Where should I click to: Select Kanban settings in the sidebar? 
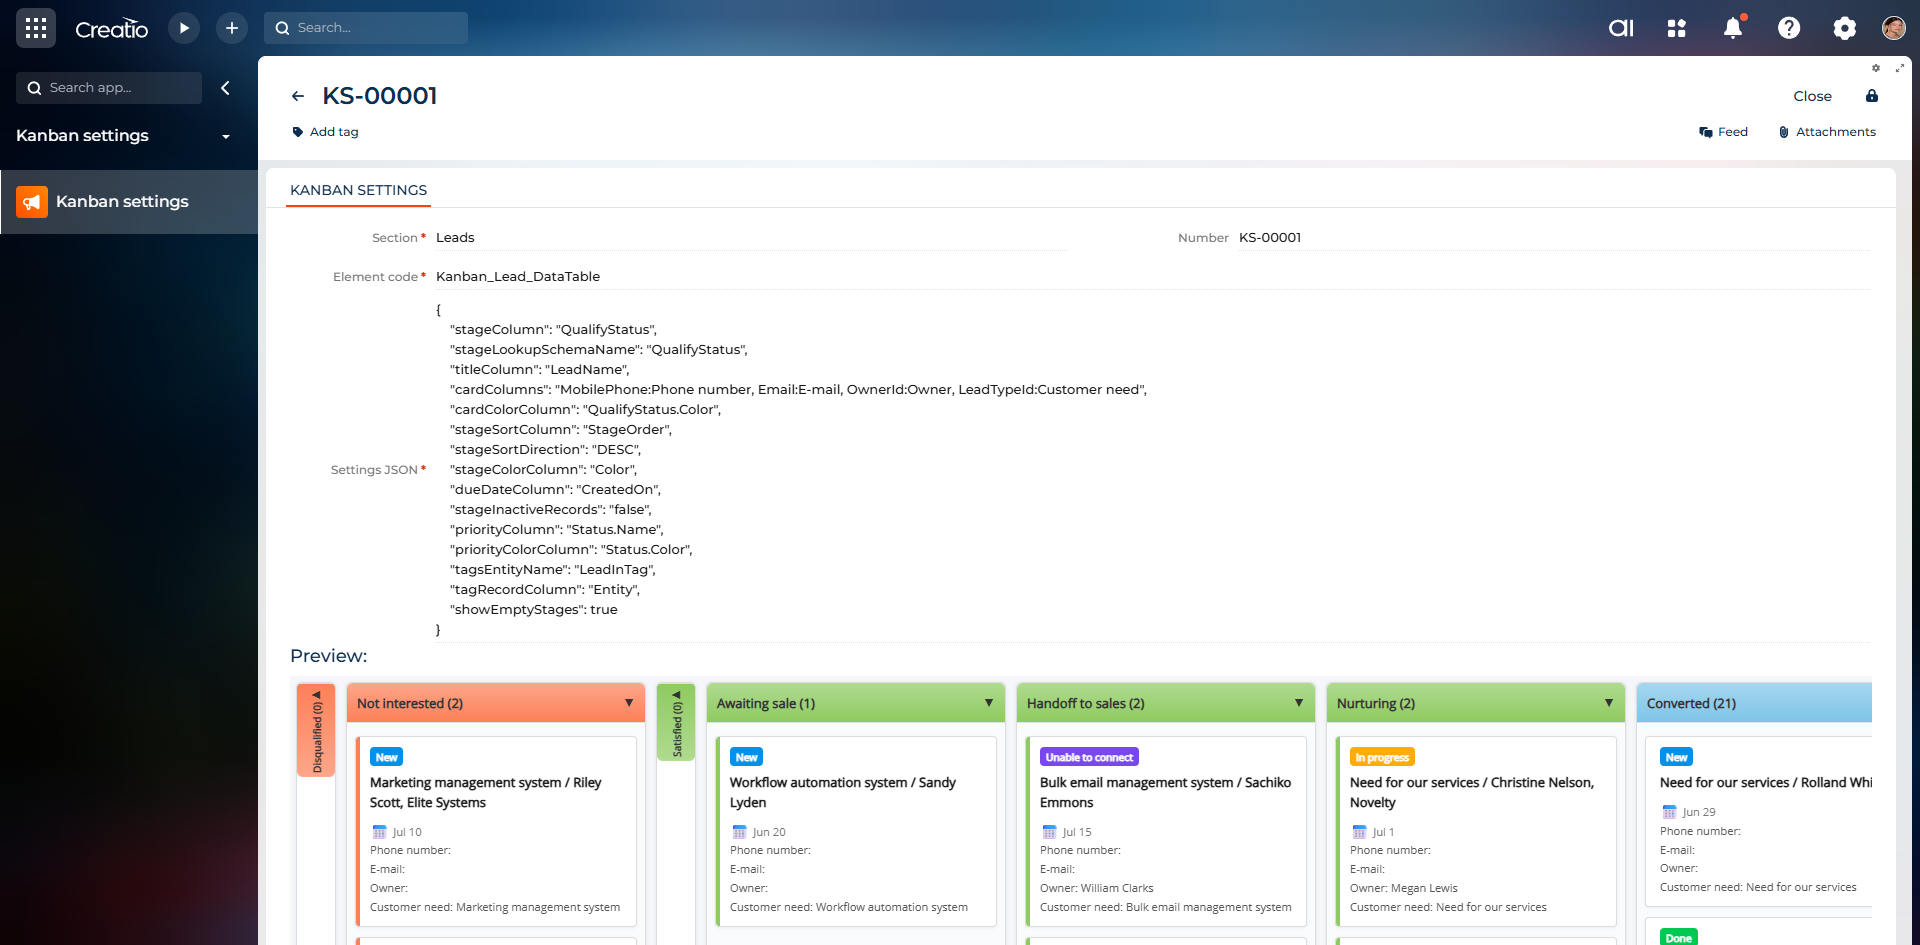129,202
